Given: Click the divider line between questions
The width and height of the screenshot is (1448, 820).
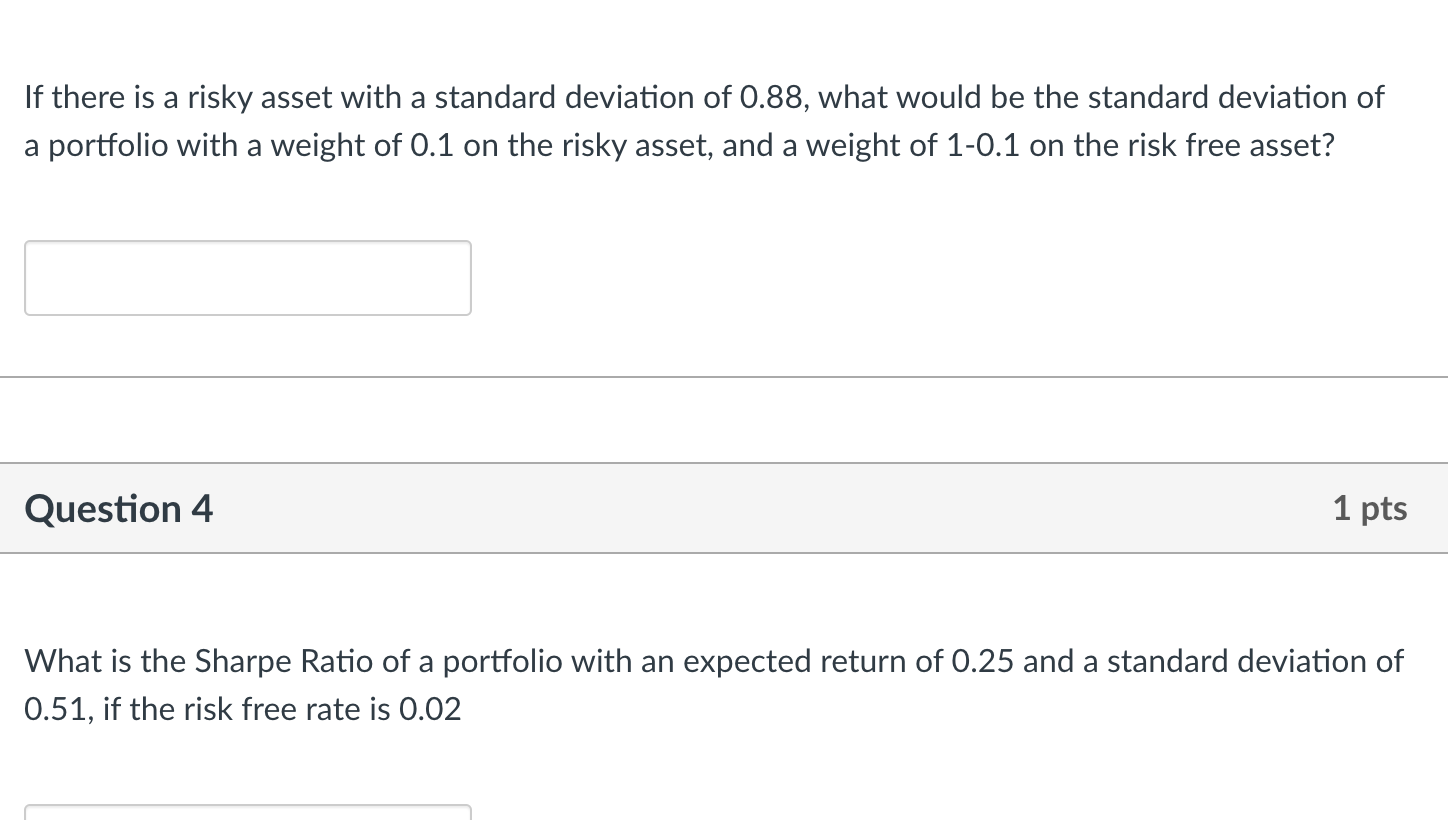Looking at the screenshot, I should pos(724,376).
